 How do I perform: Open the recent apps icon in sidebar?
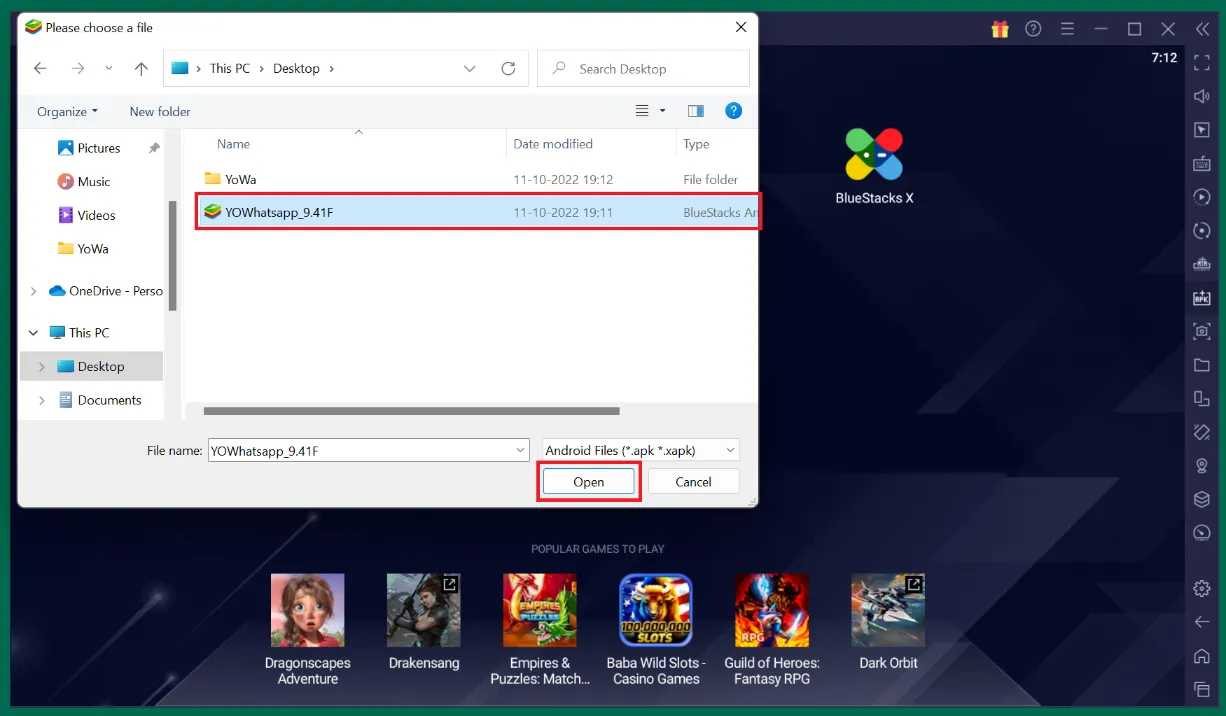point(1202,690)
